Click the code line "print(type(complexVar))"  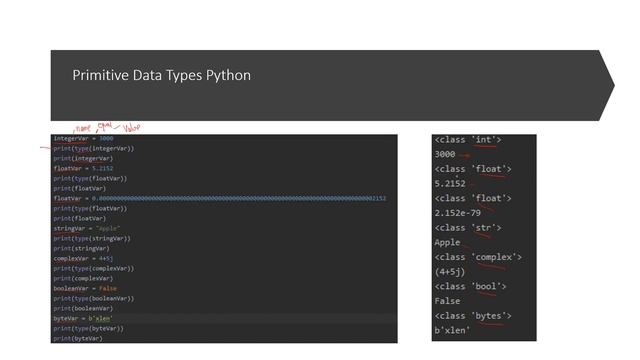(93, 268)
